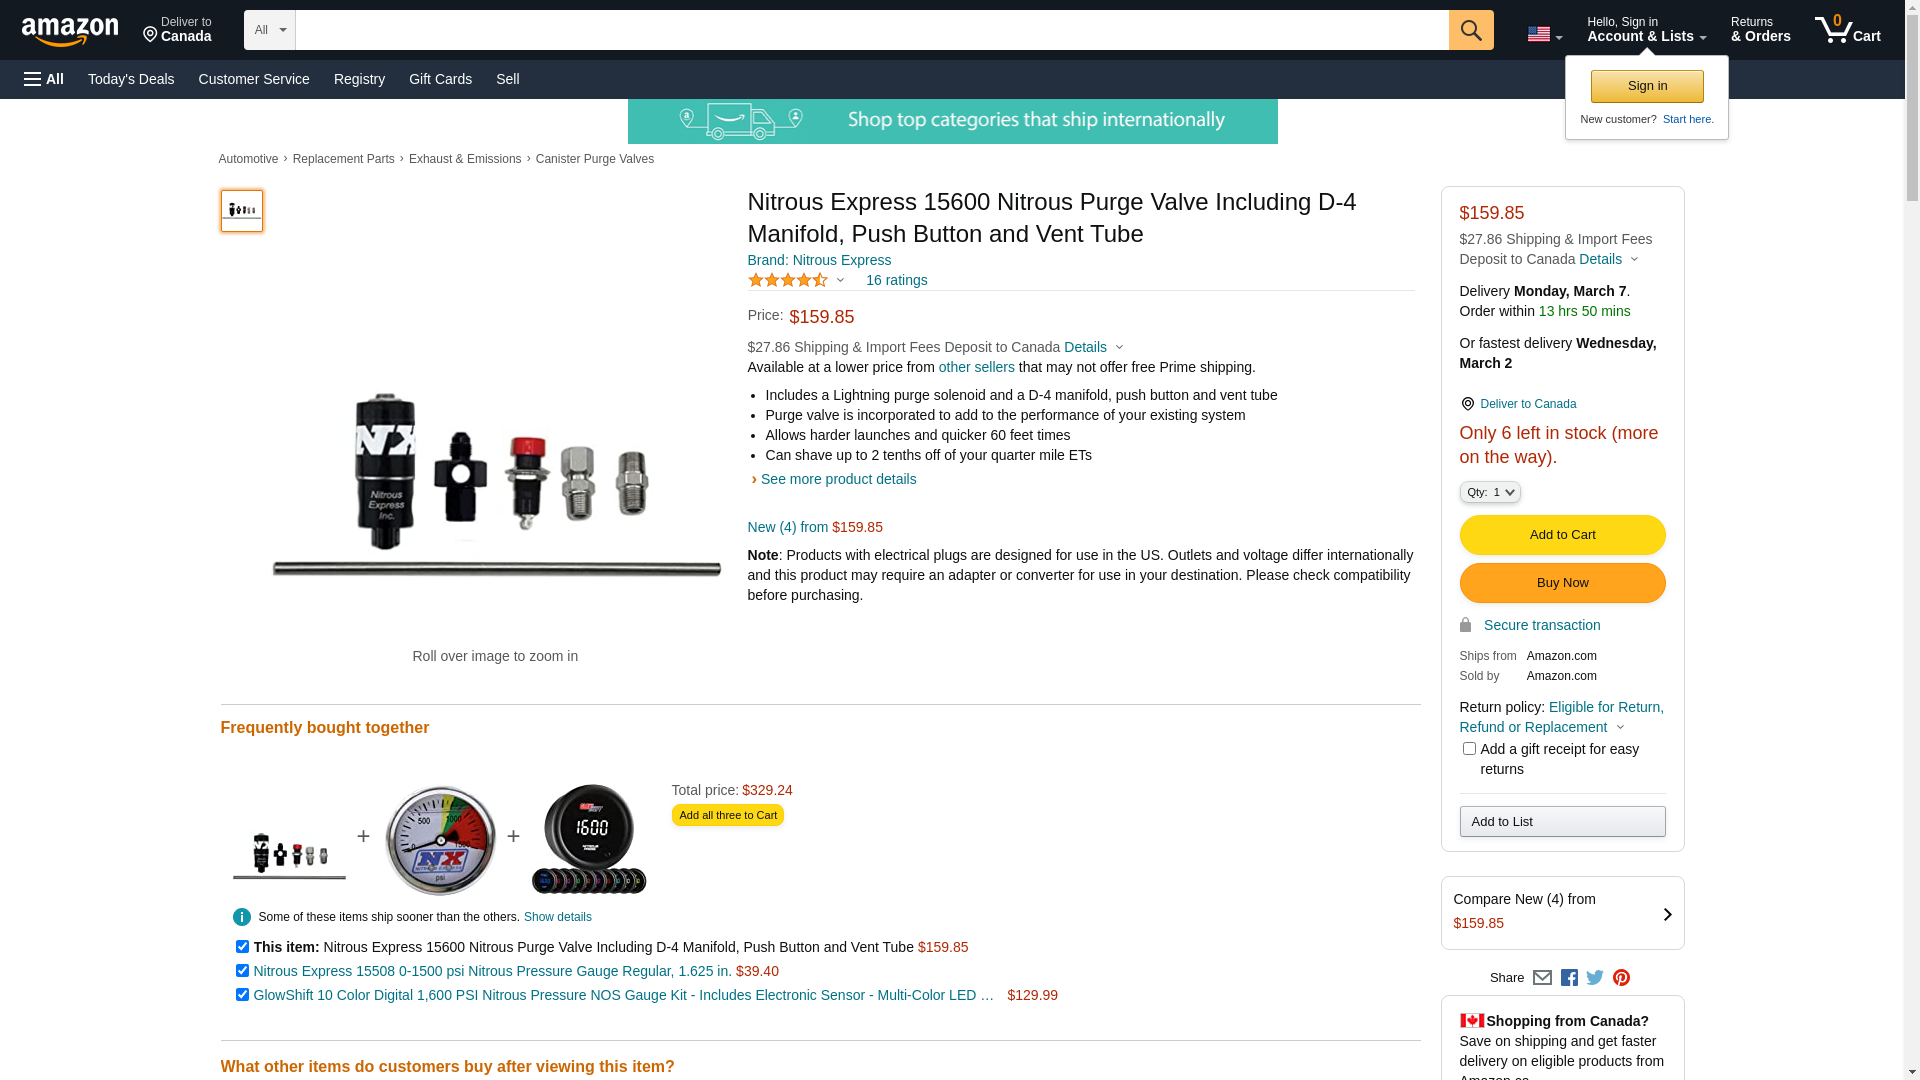The image size is (1920, 1080).
Task: Go to Gift Cards page
Action: tap(440, 79)
